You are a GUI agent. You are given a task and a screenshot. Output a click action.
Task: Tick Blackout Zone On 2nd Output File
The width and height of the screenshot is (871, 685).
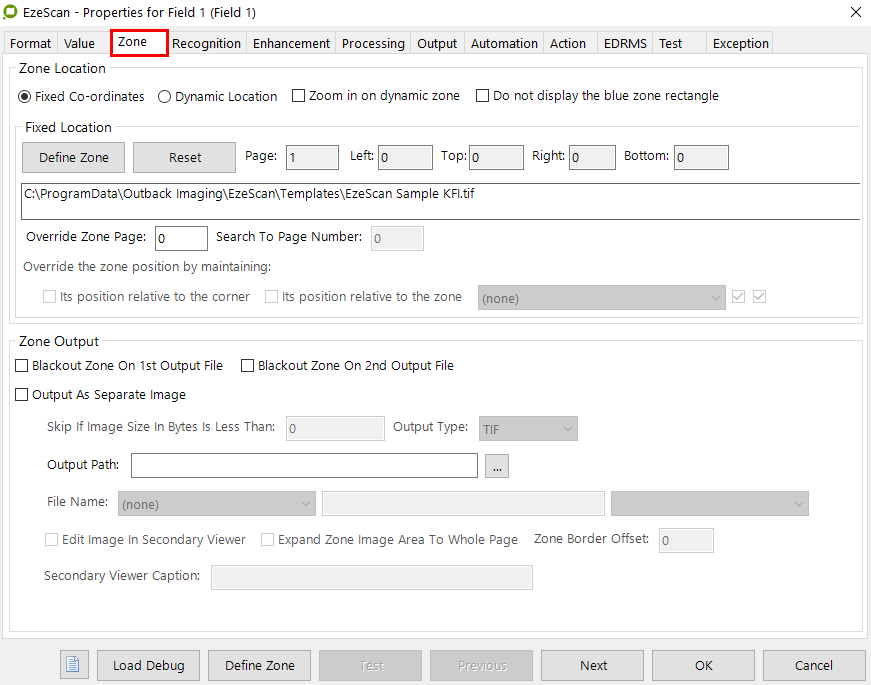(248, 366)
